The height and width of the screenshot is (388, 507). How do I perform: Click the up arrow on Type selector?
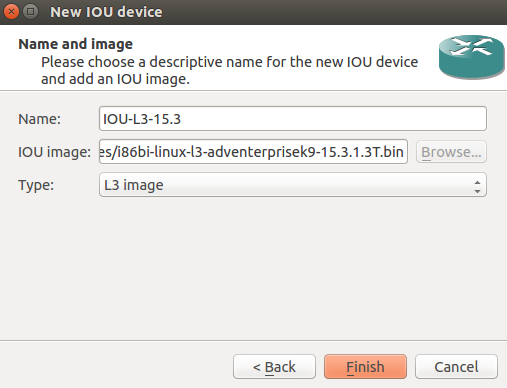click(x=477, y=182)
